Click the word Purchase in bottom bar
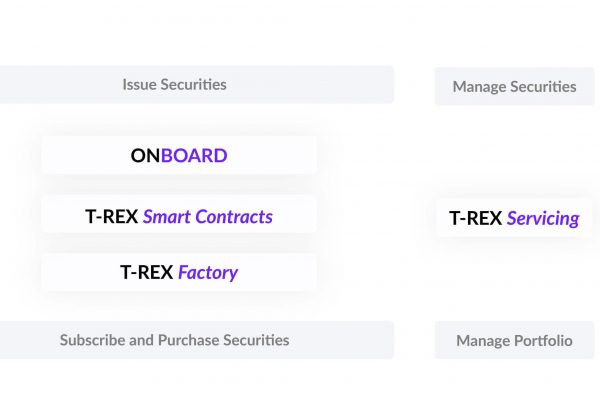 click(x=189, y=340)
